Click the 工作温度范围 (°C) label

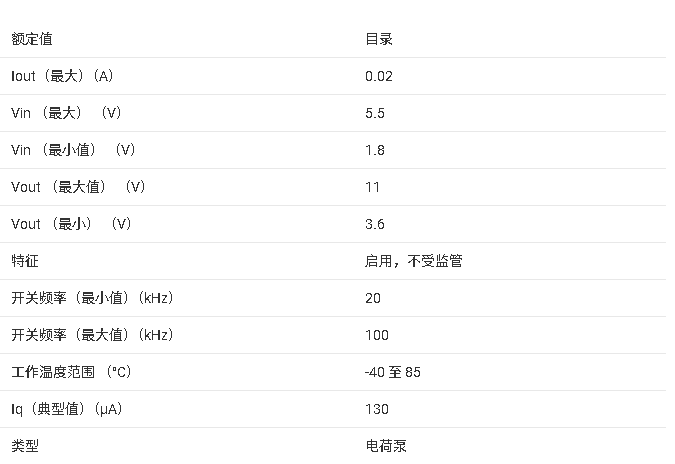(x=71, y=372)
